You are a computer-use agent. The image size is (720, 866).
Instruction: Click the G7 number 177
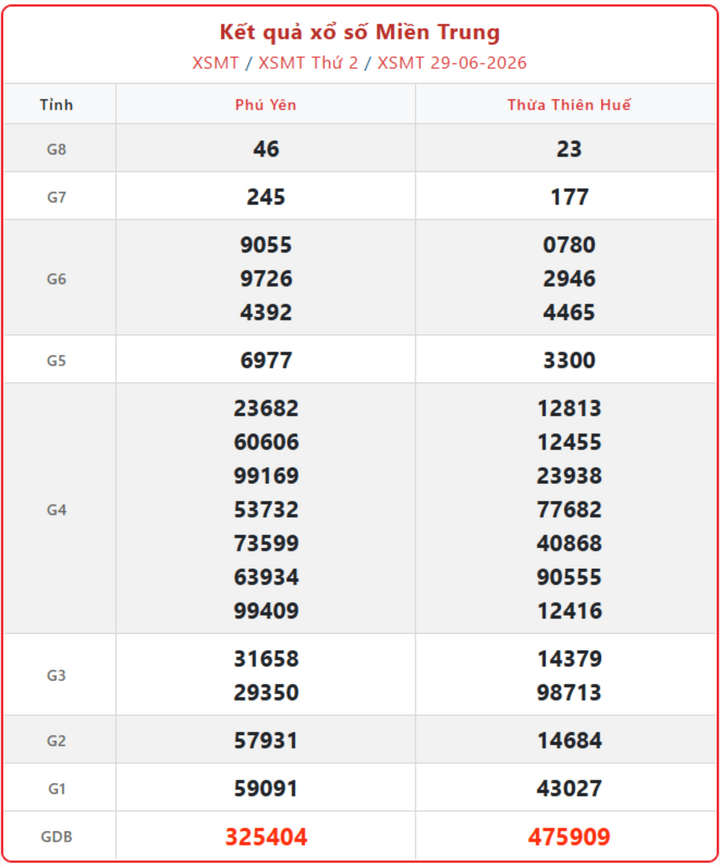(569, 197)
